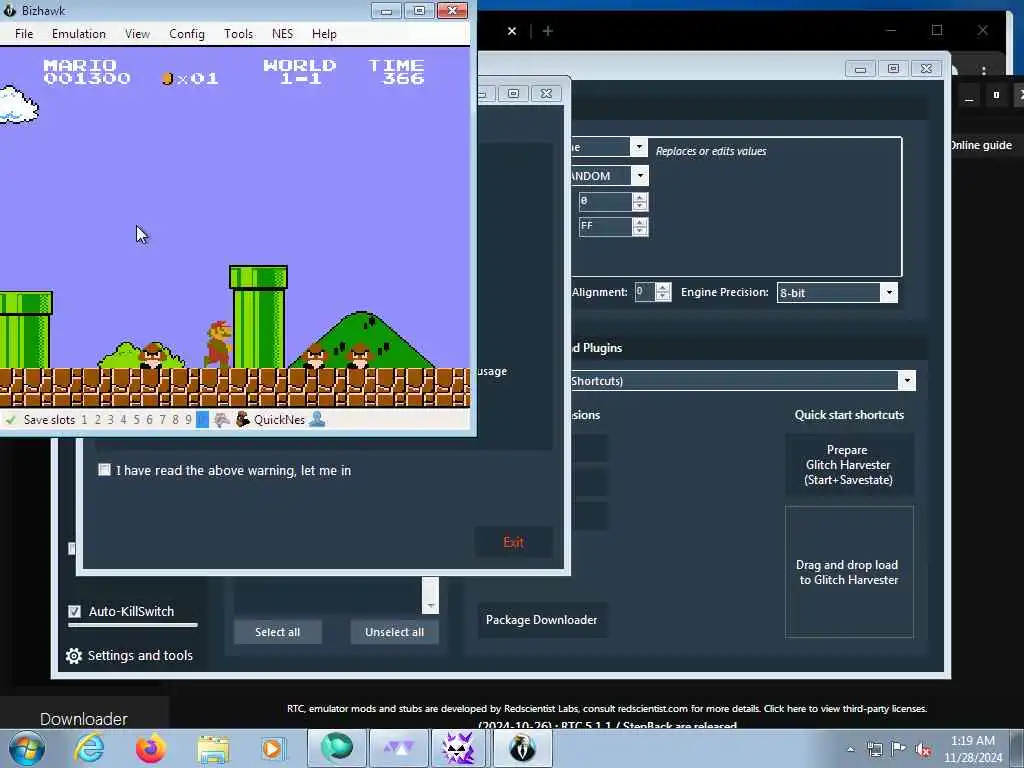
Task: Switch to the teal sphere taskbar app
Action: [x=336, y=748]
